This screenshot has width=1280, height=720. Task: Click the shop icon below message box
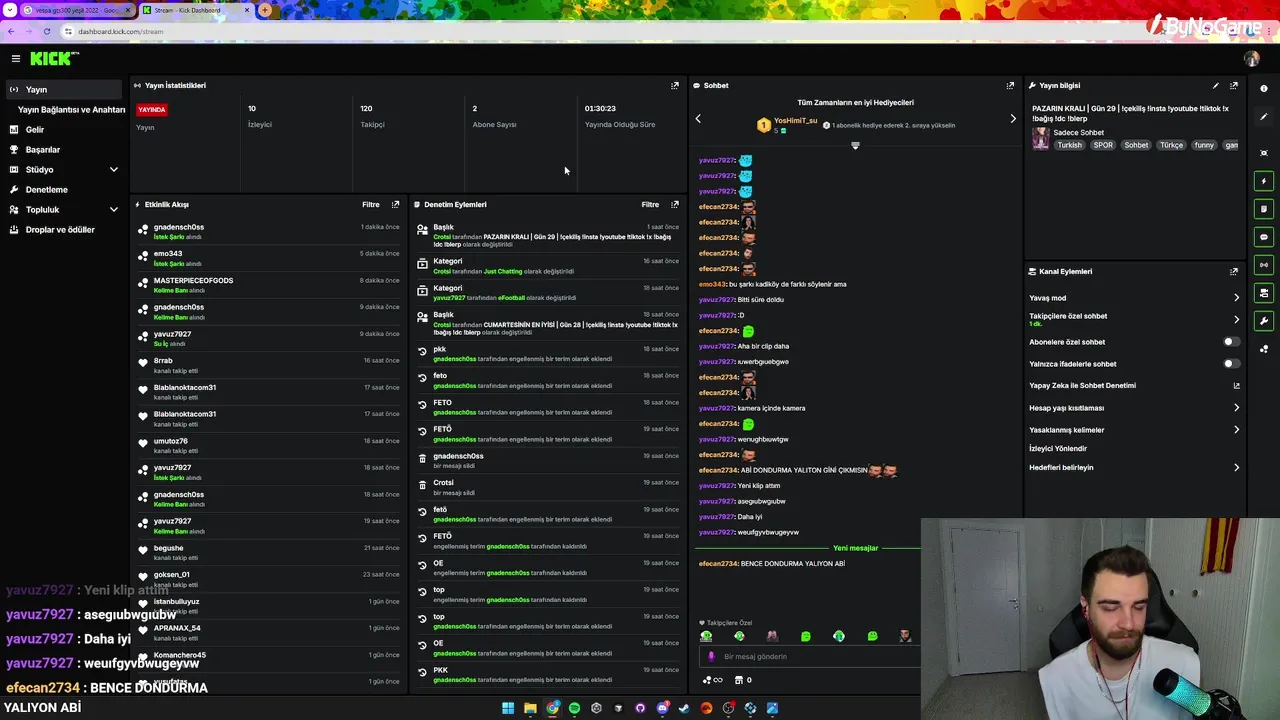tap(739, 680)
